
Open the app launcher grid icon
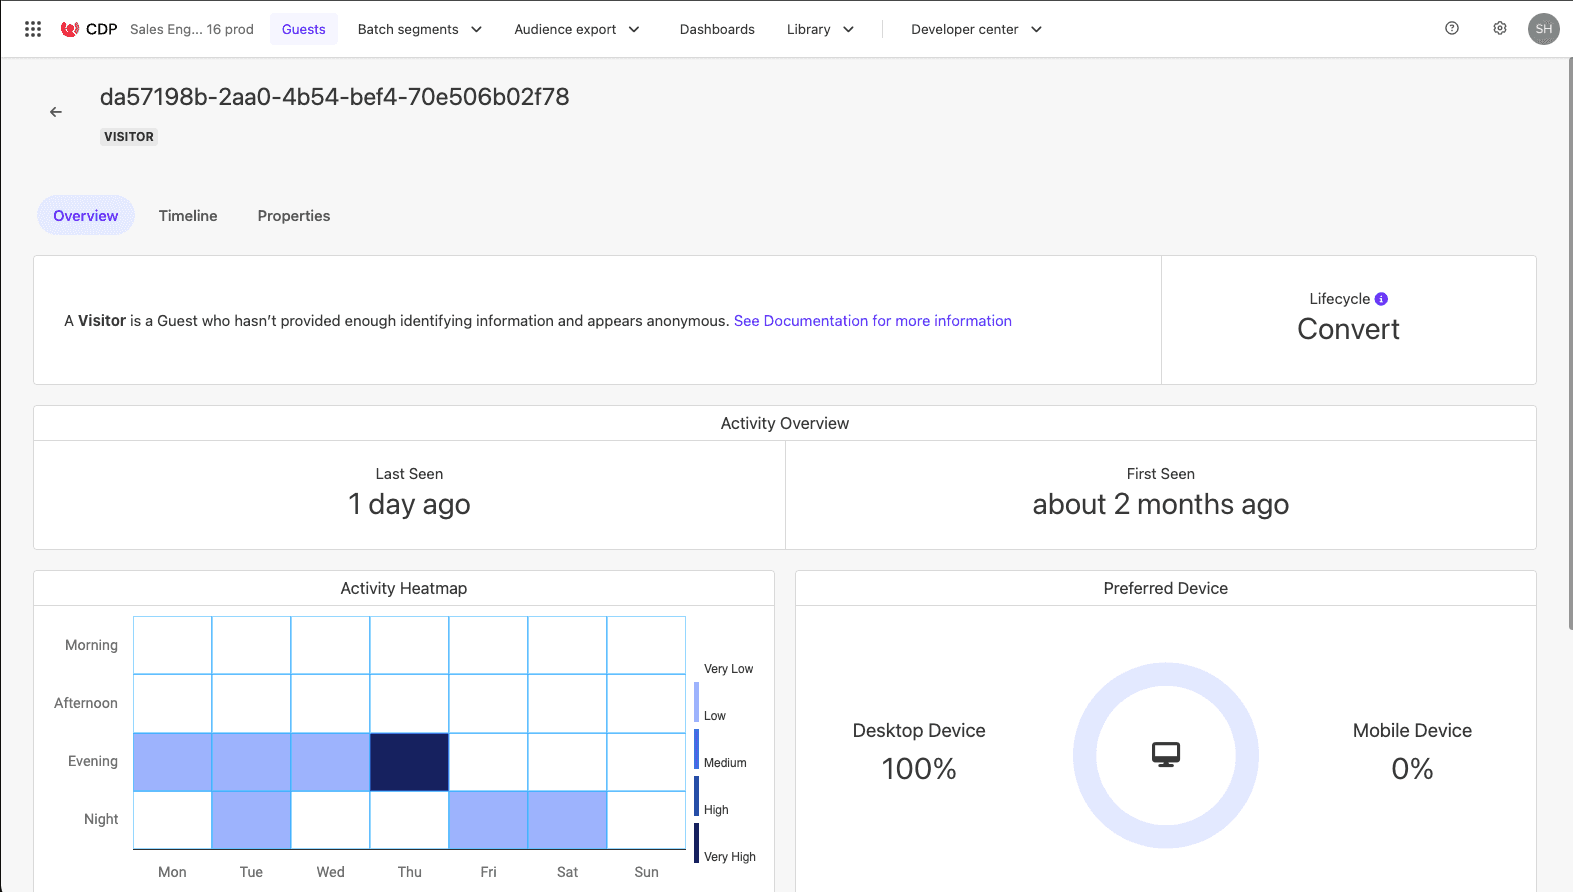[33, 29]
